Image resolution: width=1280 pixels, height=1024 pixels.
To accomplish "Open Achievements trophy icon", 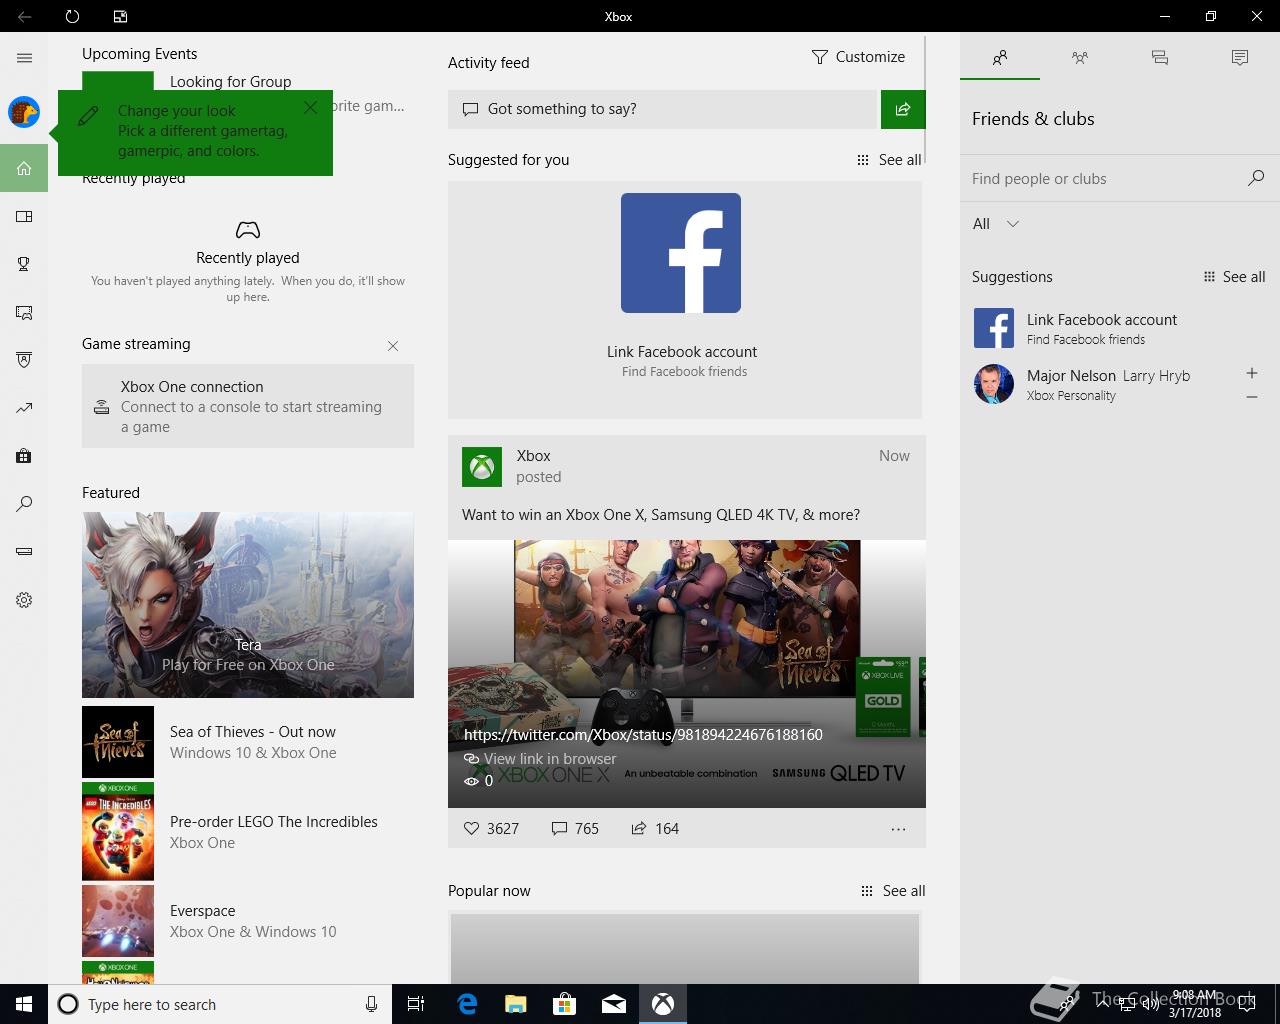I will [24, 264].
